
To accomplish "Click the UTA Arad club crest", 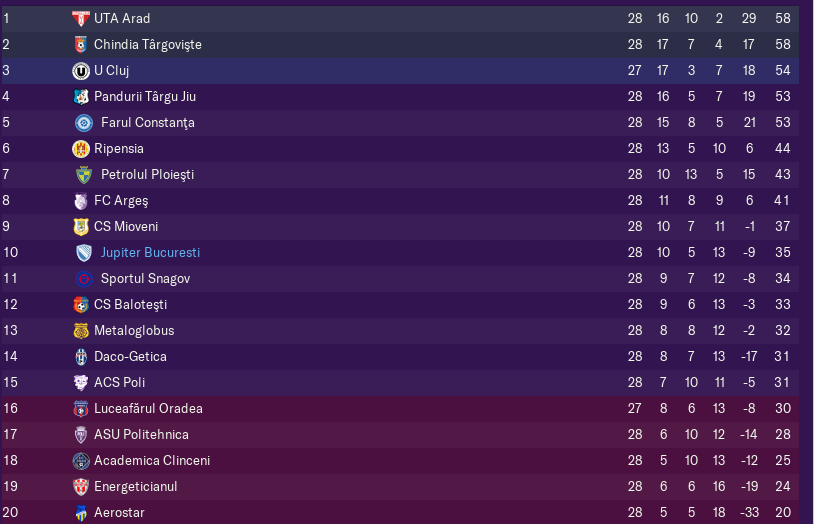I will click(x=80, y=19).
